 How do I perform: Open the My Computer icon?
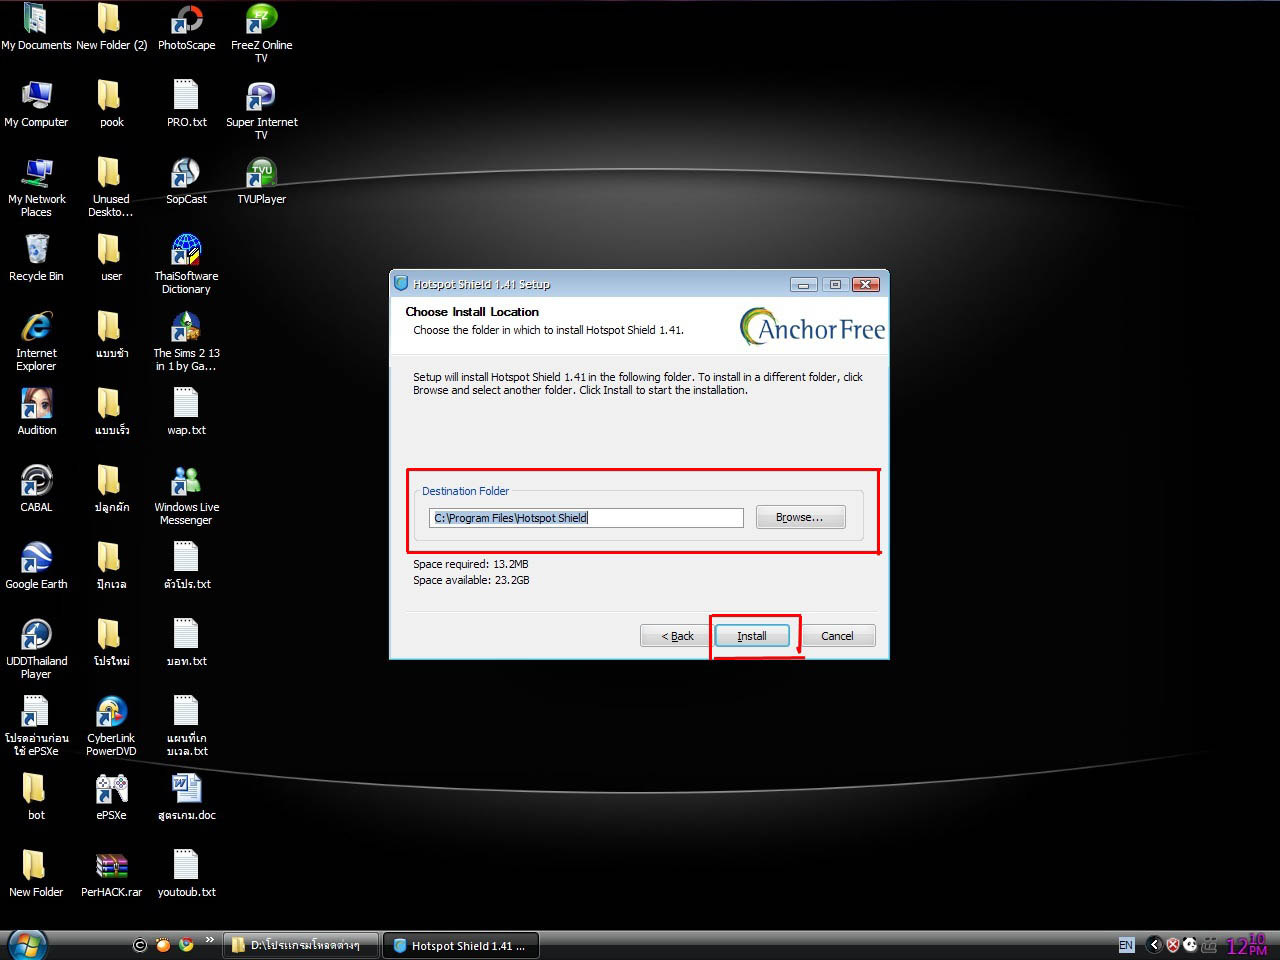pos(36,104)
